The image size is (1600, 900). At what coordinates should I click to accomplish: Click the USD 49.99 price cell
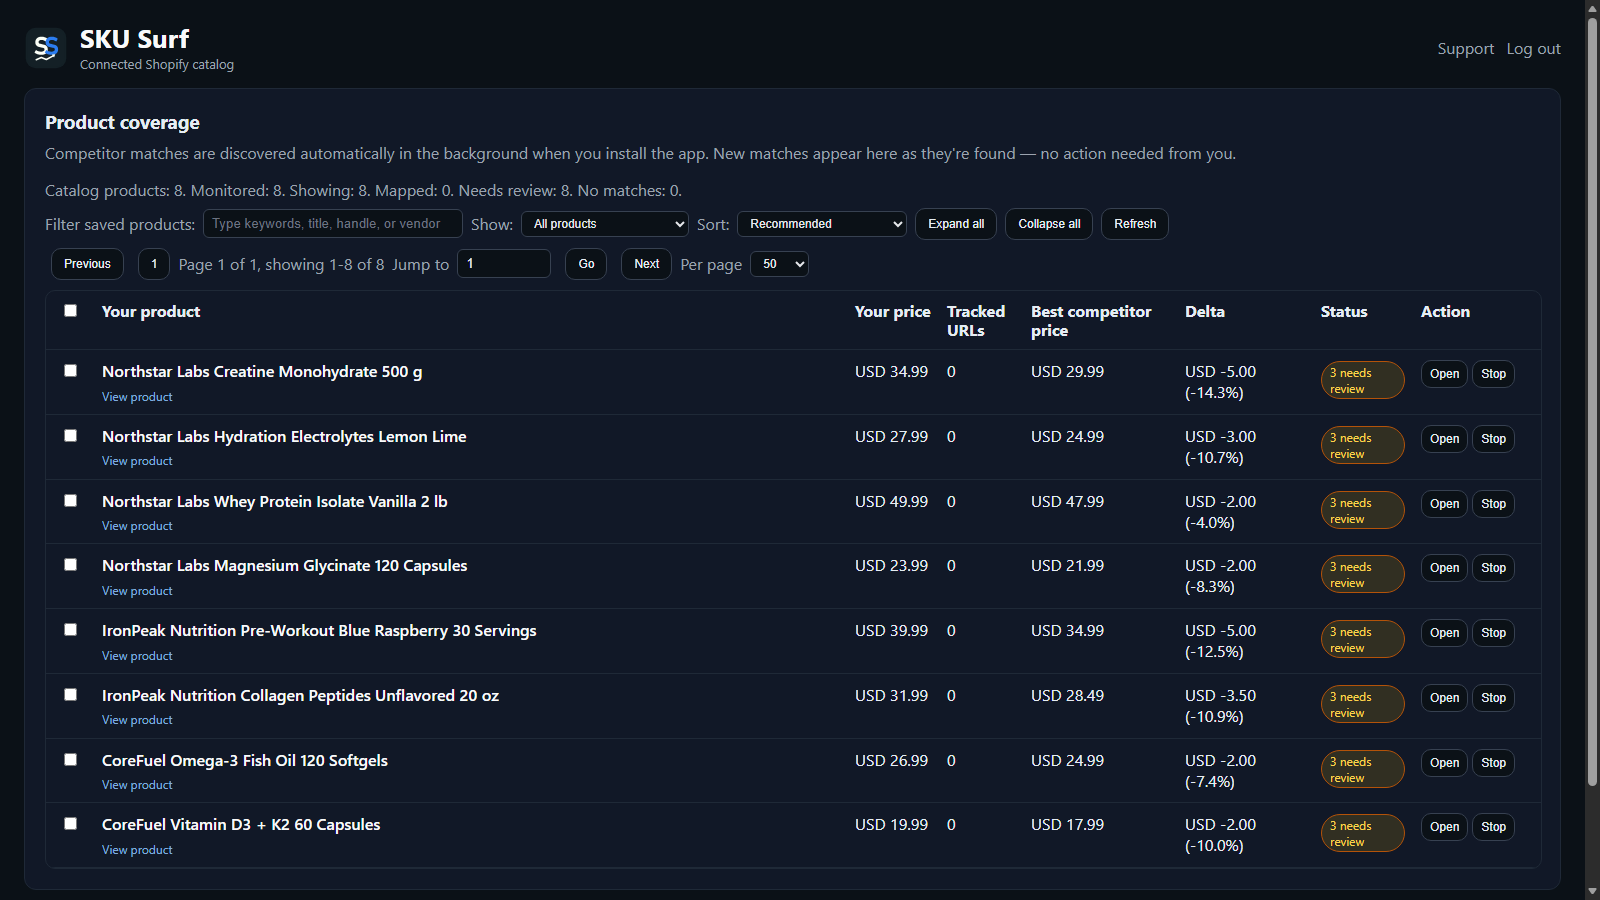coord(891,502)
